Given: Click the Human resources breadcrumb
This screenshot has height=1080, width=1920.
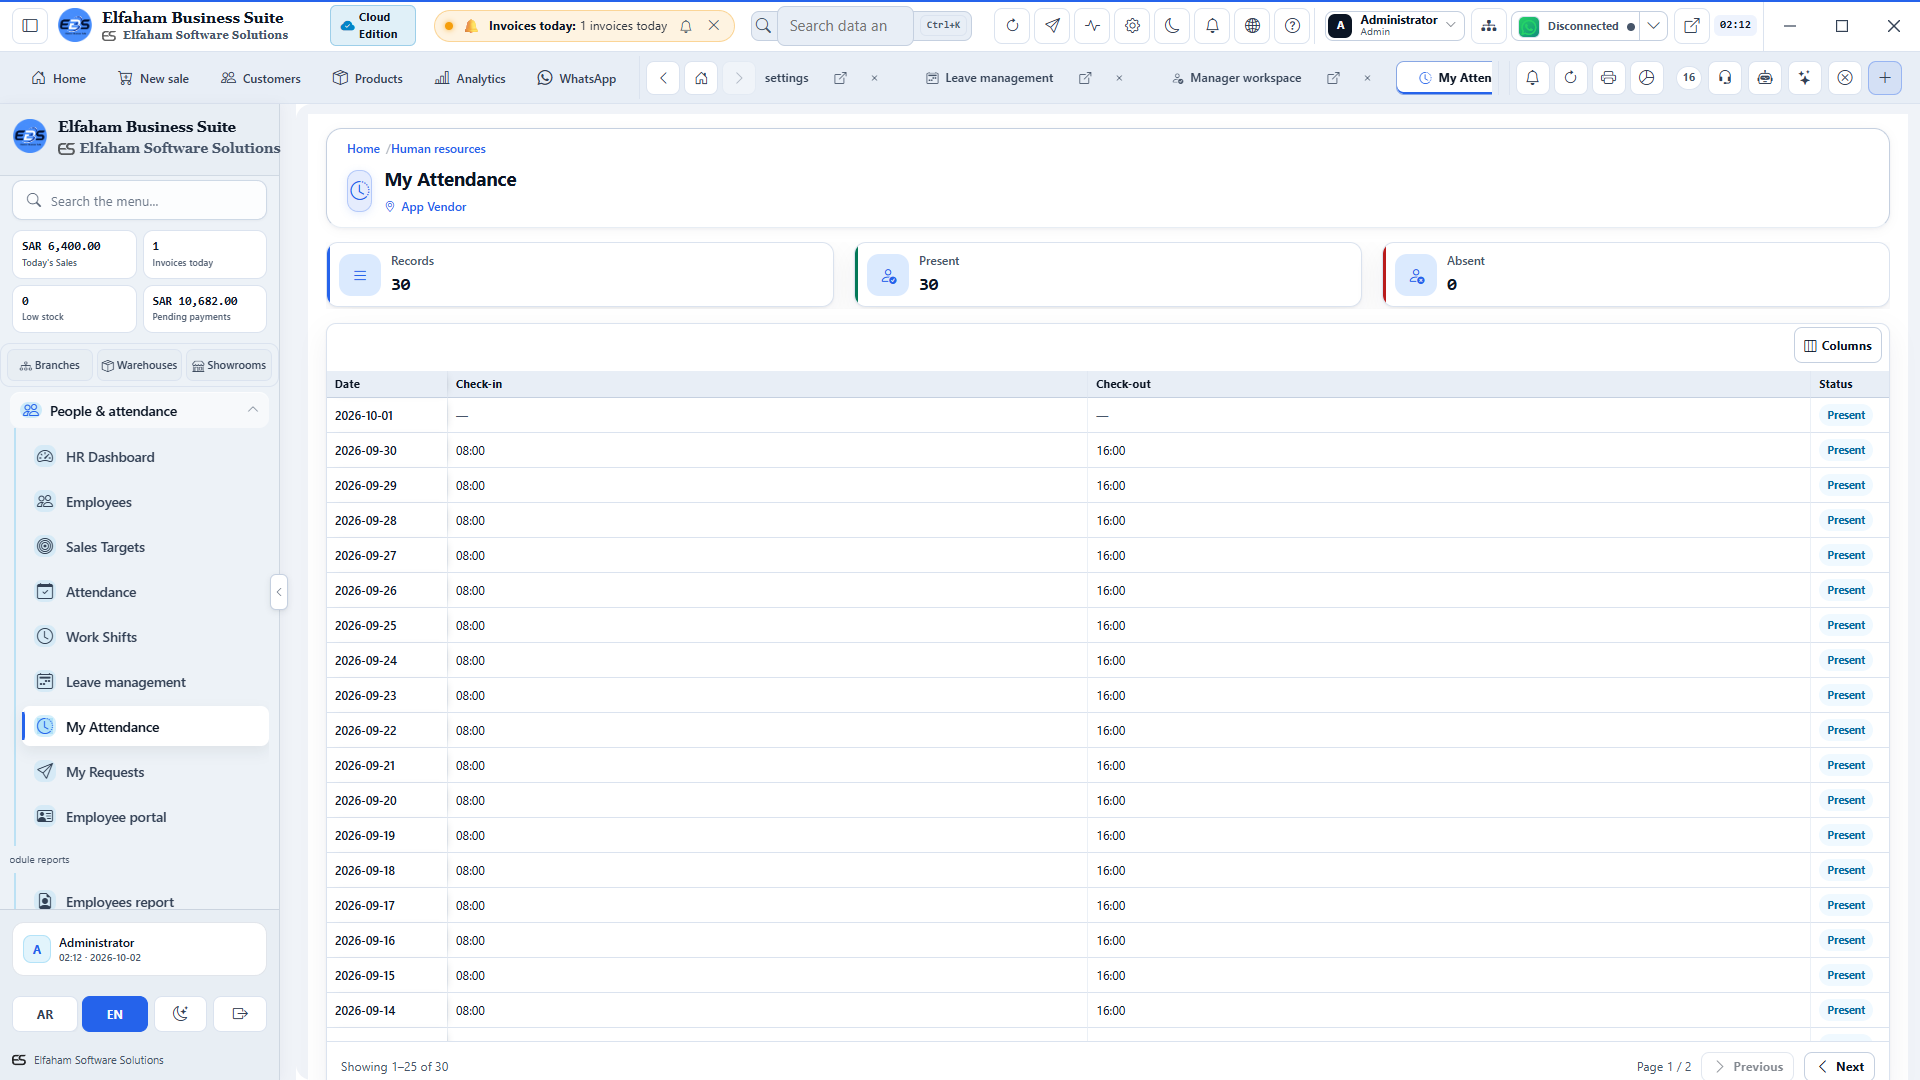Looking at the screenshot, I should click(x=438, y=149).
